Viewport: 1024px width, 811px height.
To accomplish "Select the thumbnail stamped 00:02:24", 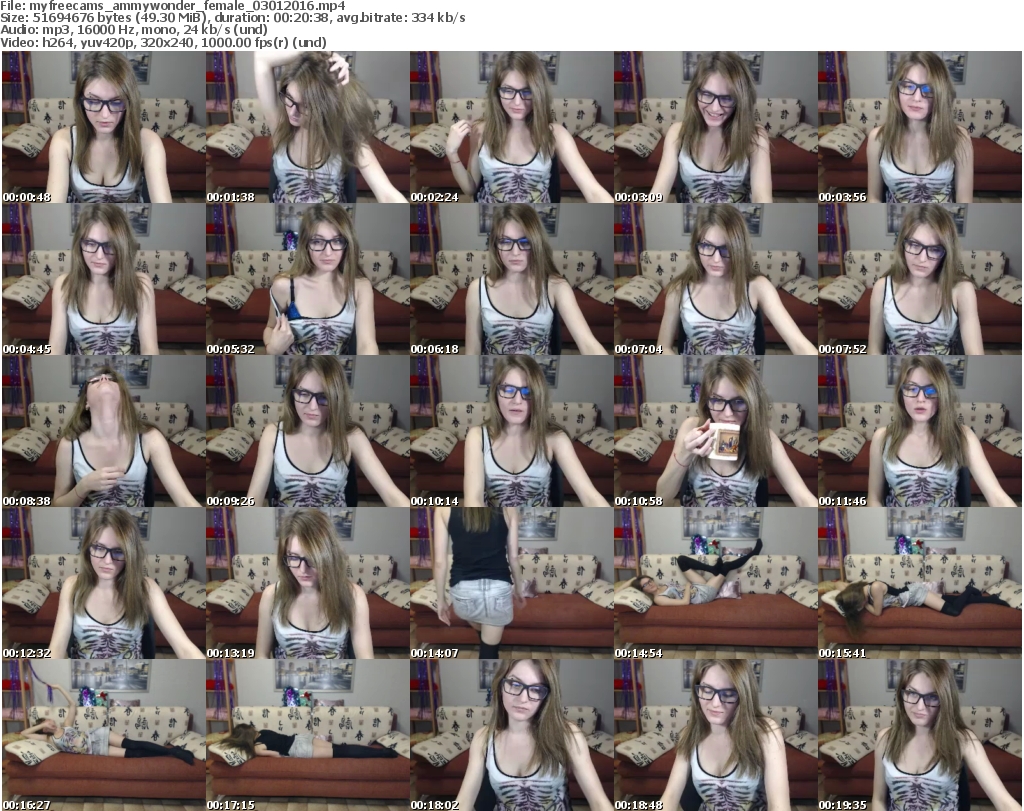I will point(511,127).
